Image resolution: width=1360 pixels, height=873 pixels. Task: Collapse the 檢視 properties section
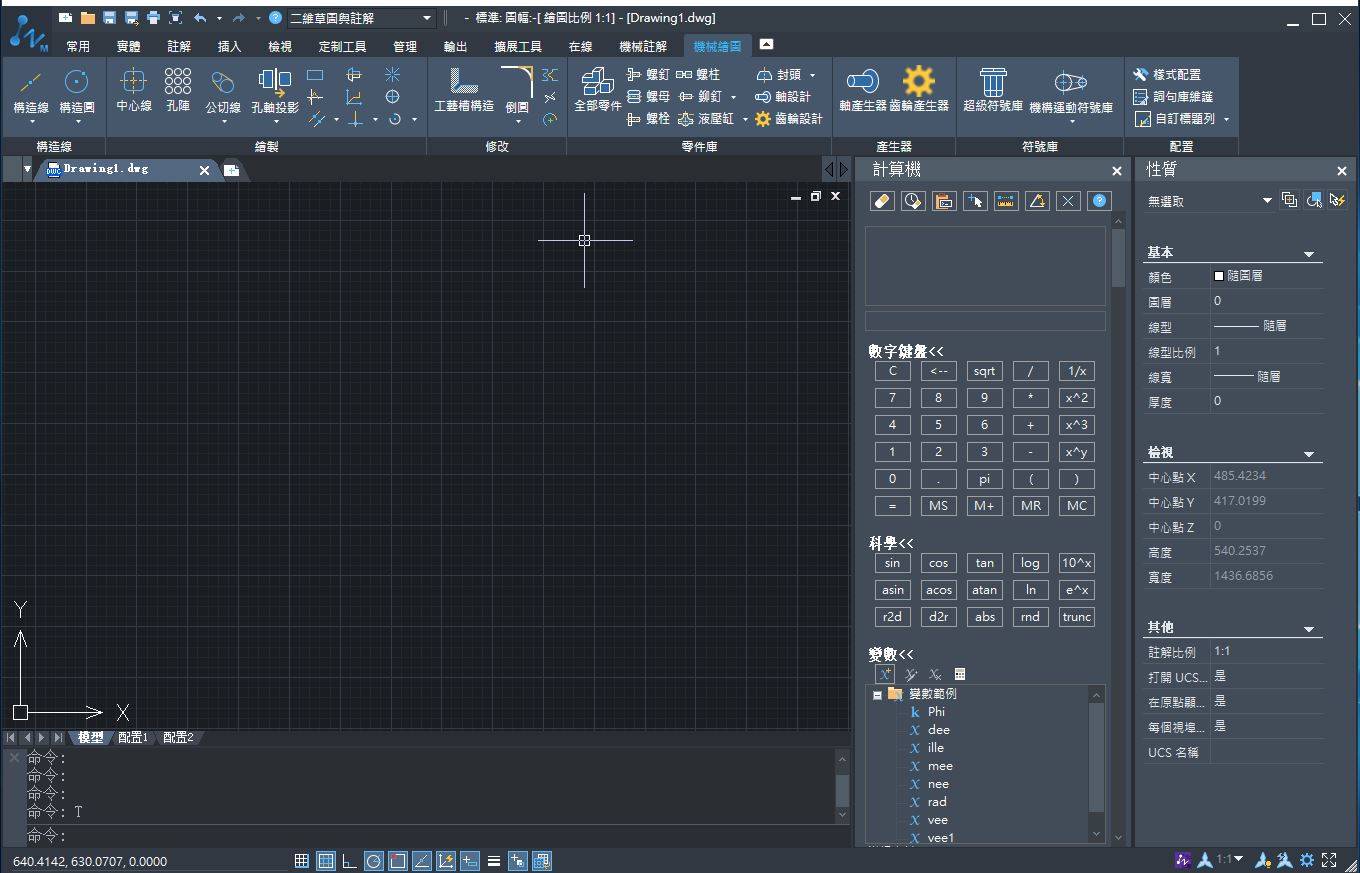[x=1309, y=454]
